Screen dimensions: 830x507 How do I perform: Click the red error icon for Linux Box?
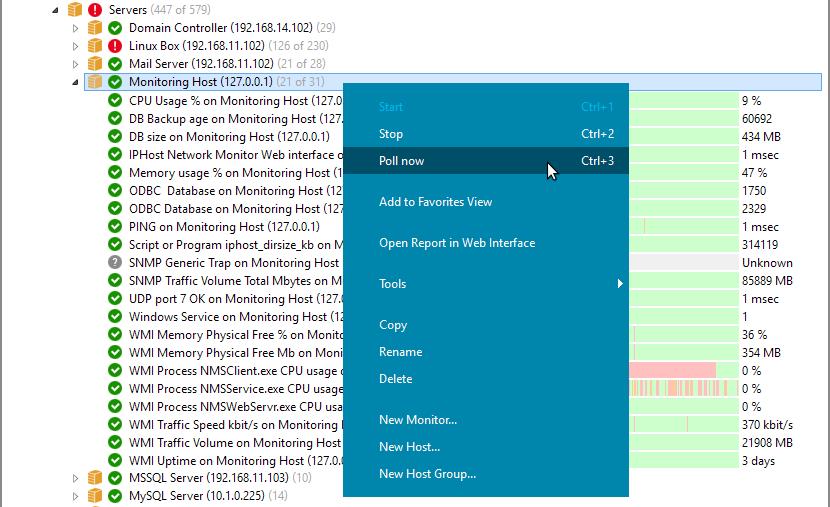click(115, 46)
